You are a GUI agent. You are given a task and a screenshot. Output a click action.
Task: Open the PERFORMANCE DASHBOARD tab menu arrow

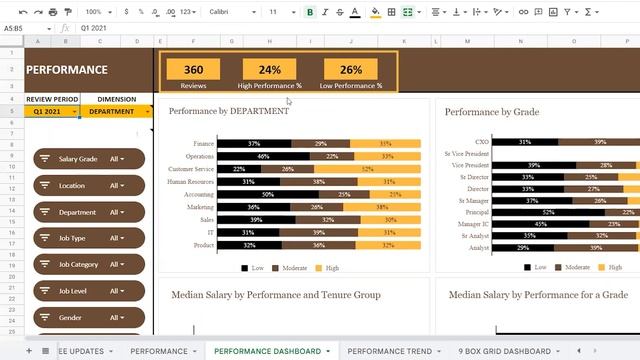pos(328,351)
